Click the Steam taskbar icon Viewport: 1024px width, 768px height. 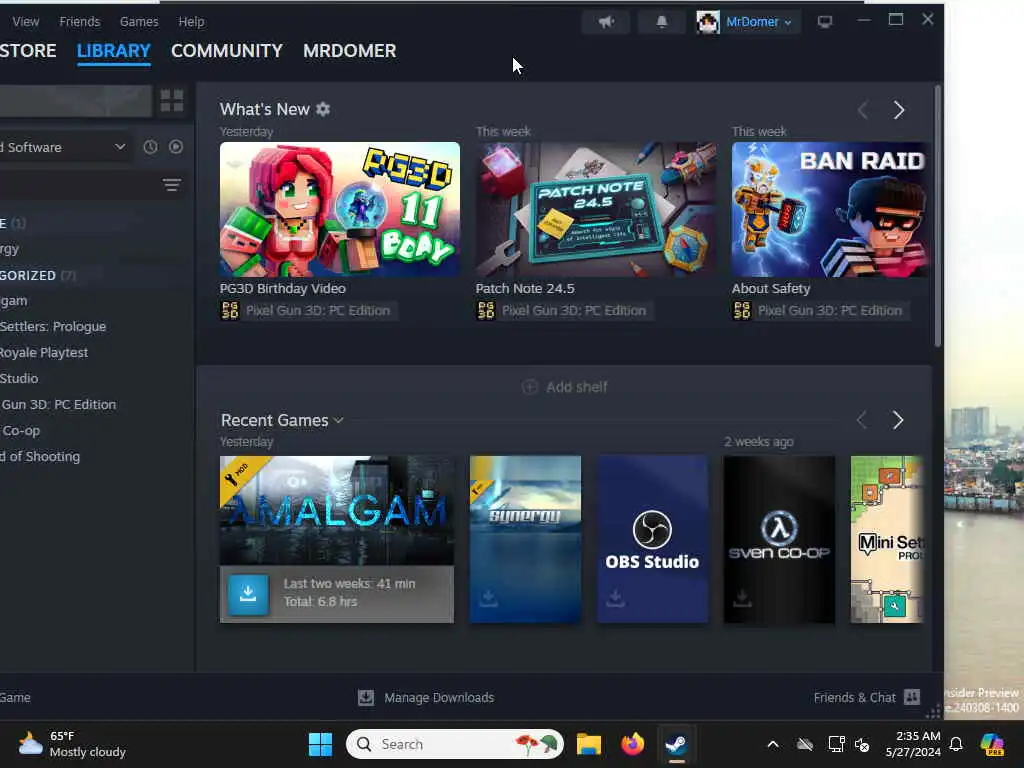coord(676,744)
